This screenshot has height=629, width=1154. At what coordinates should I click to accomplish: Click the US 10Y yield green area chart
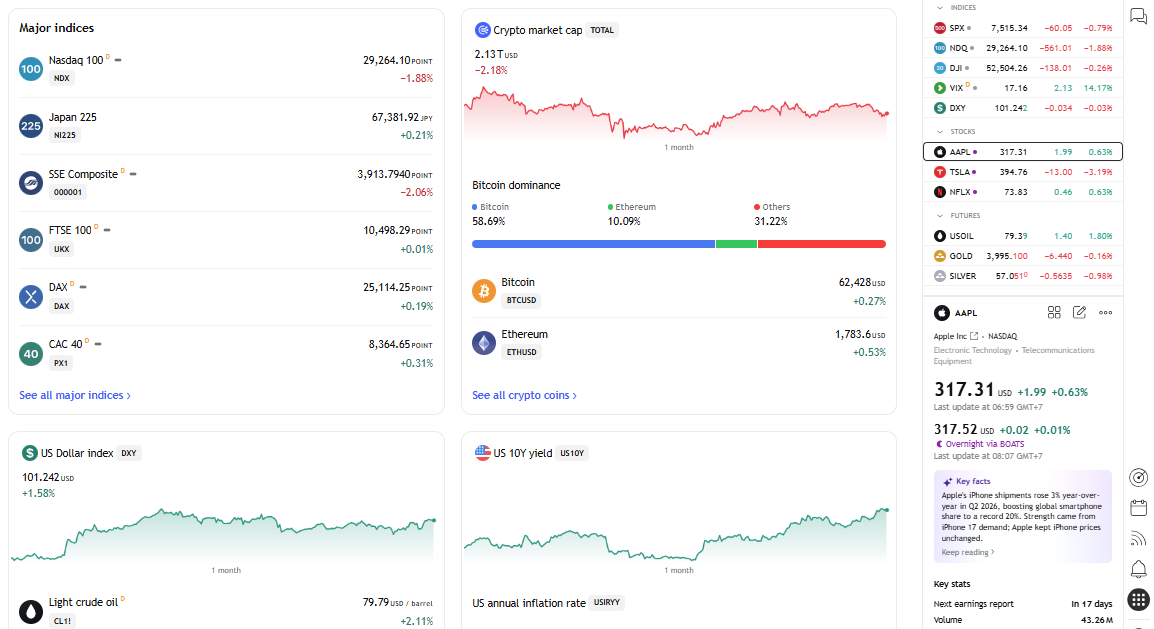676,535
